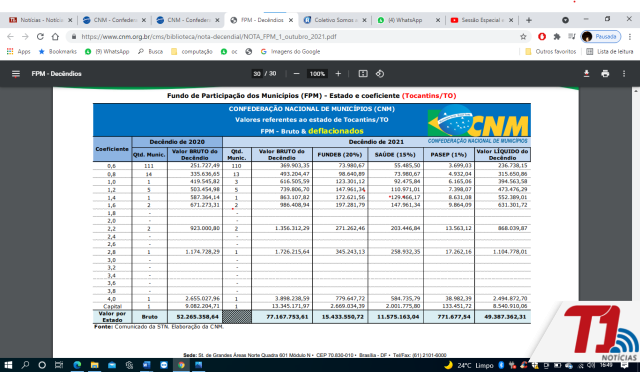640x372 pixels.
Task: Switch to the Coletivo Somos tab
Action: coord(336,20)
